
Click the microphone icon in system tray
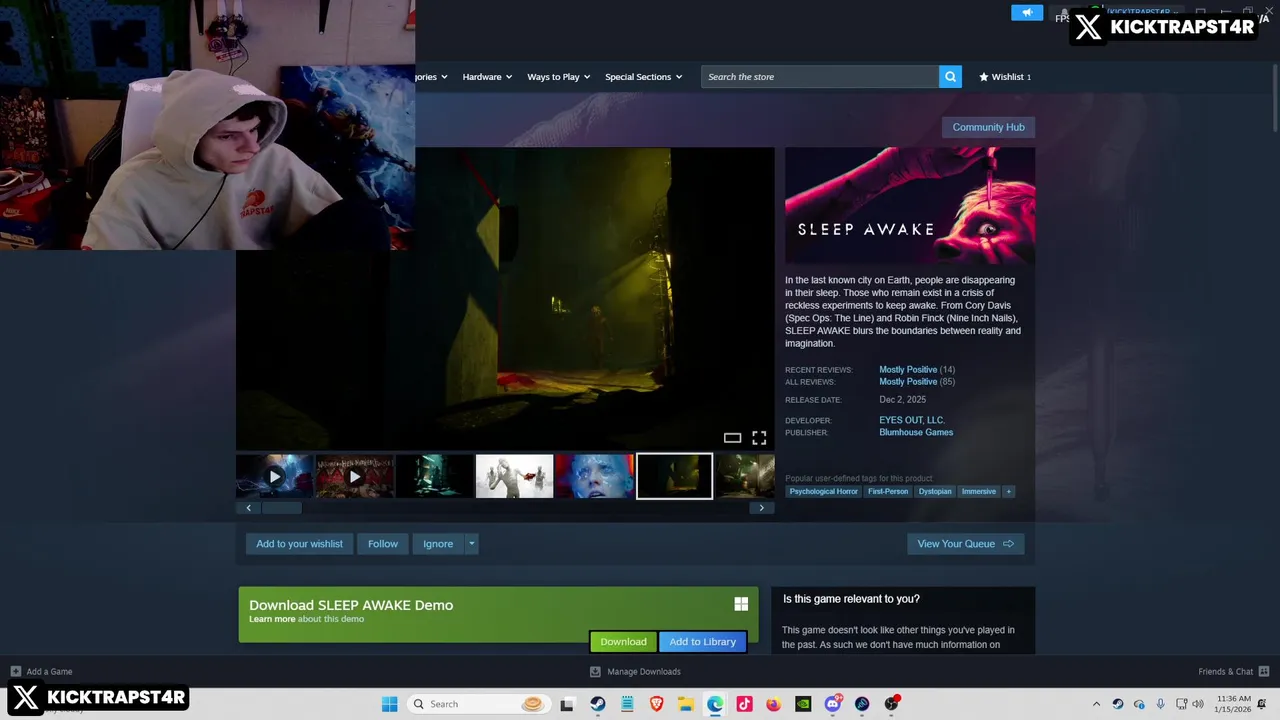tap(1160, 704)
